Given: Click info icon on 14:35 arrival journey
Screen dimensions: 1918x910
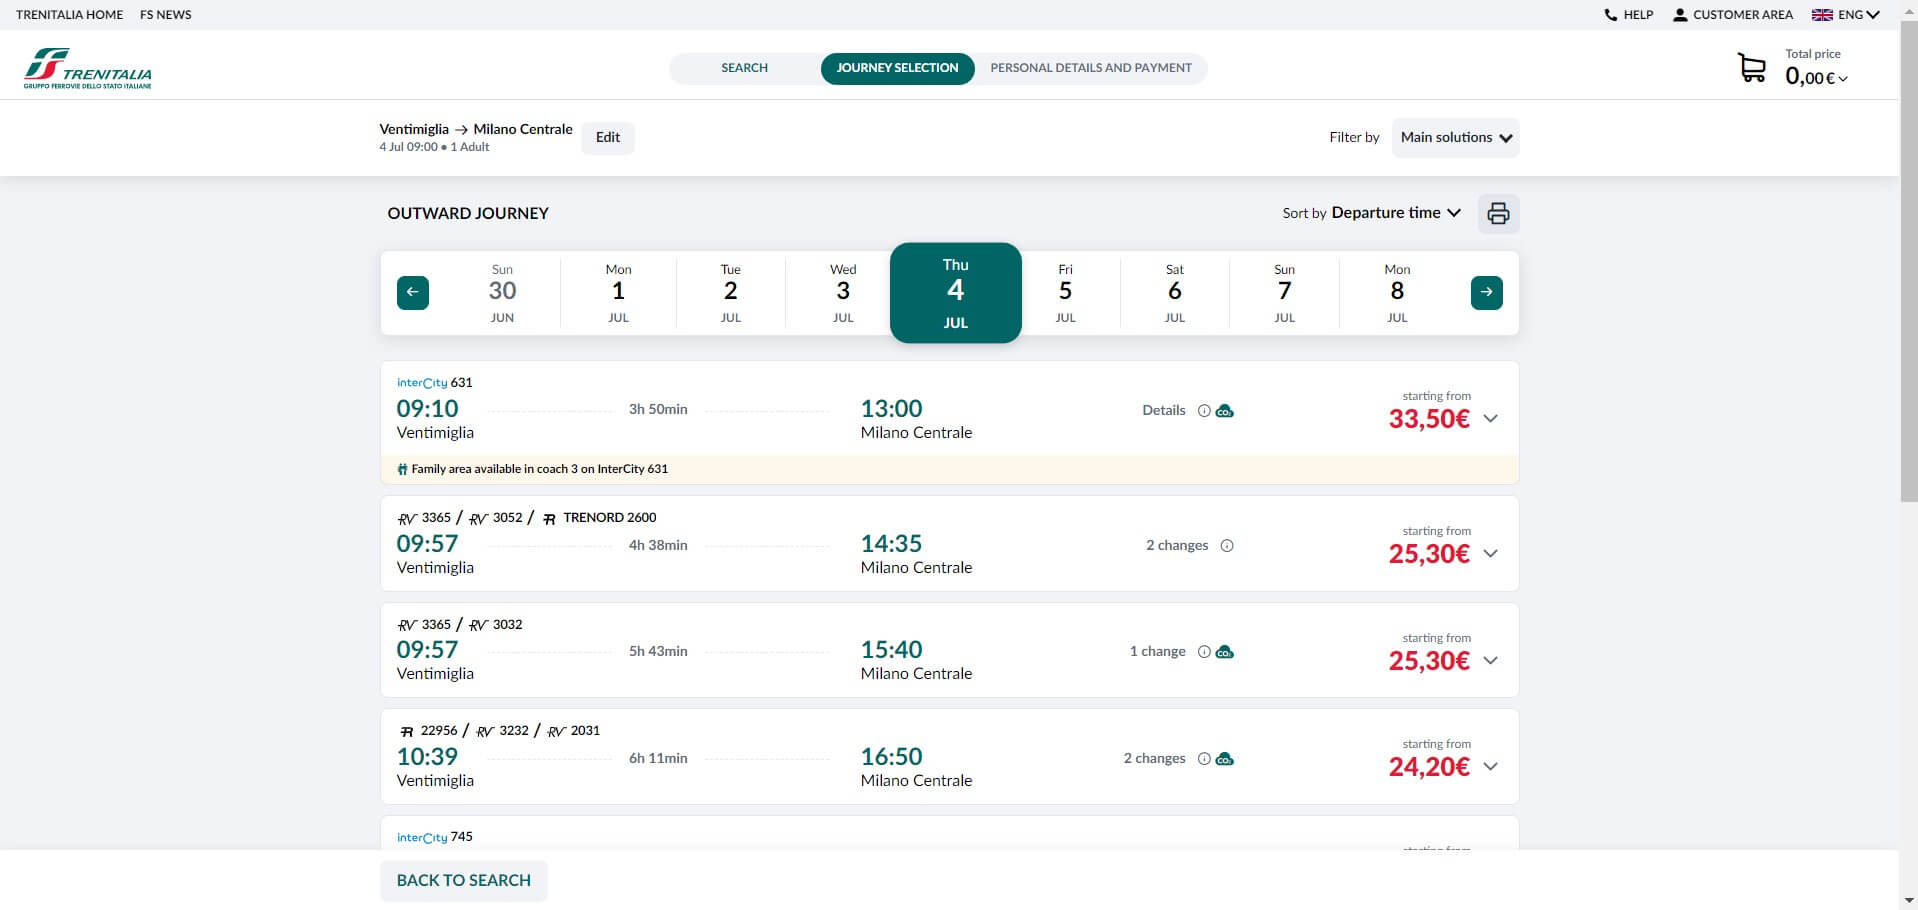Looking at the screenshot, I should tap(1227, 546).
